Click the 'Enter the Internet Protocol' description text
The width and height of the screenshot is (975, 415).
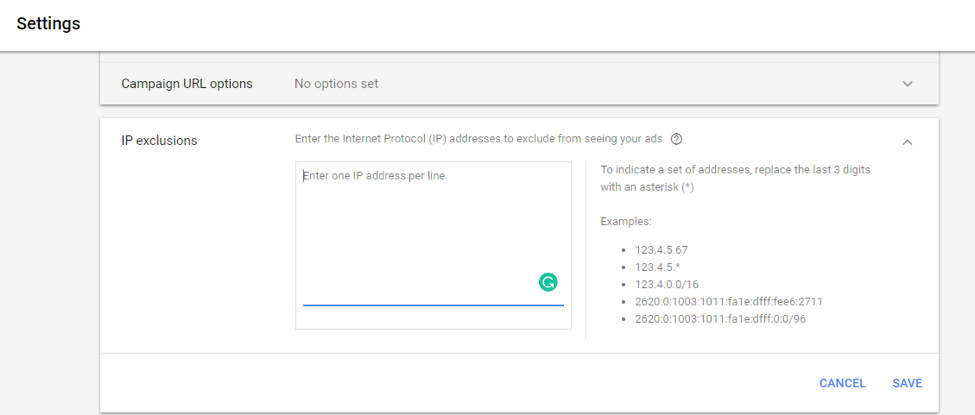[478, 139]
